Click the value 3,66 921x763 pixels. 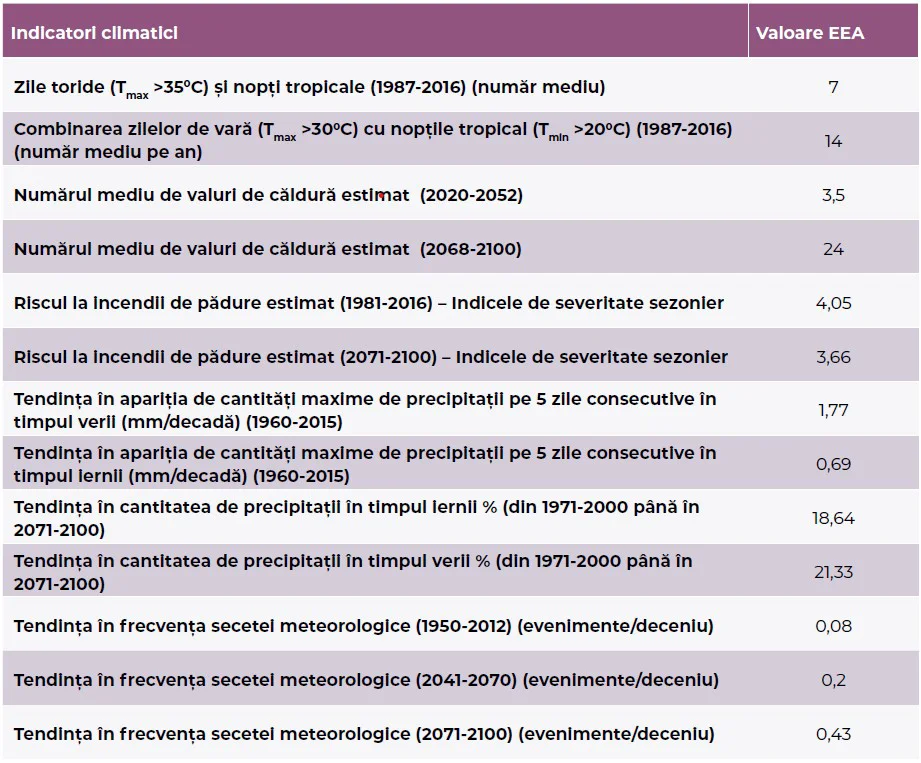833,357
